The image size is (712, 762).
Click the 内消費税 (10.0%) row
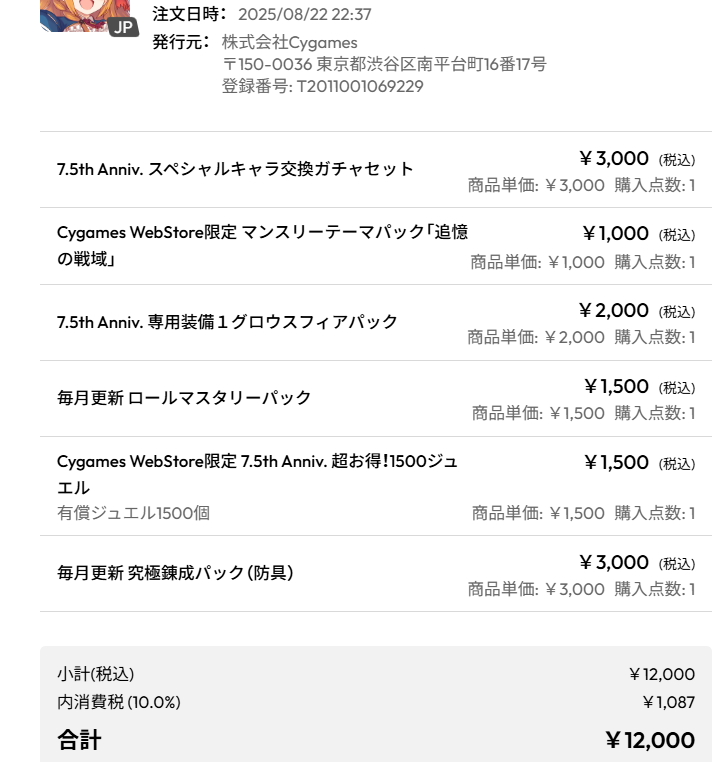pos(376,702)
